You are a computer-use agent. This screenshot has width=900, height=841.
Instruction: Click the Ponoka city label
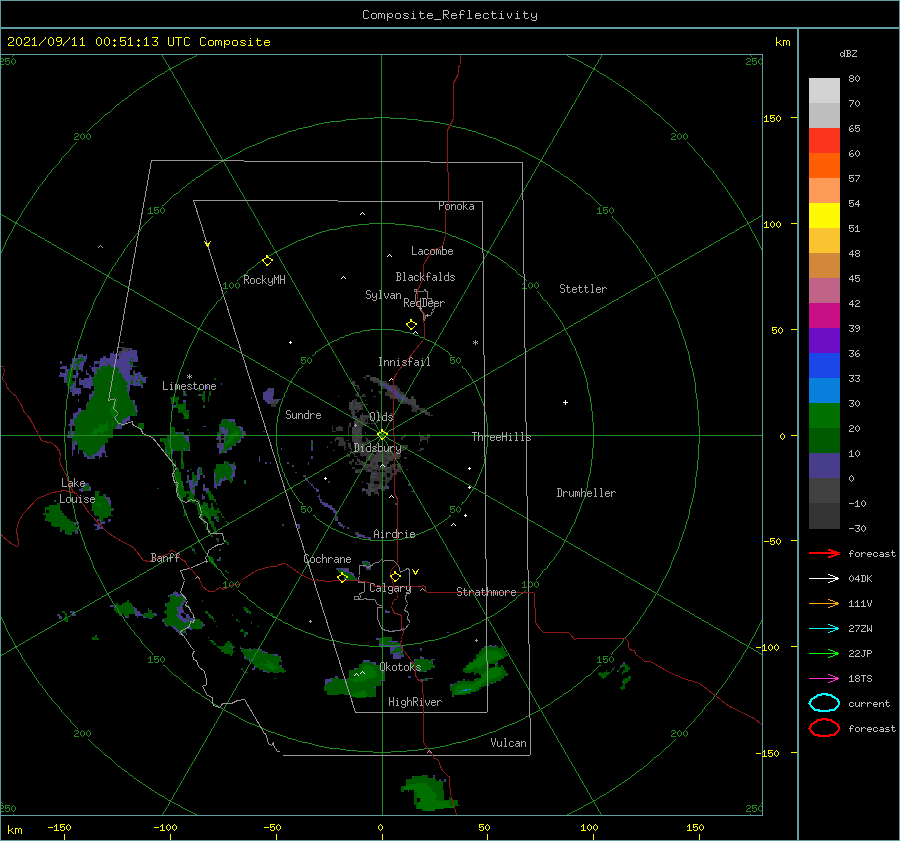[456, 206]
